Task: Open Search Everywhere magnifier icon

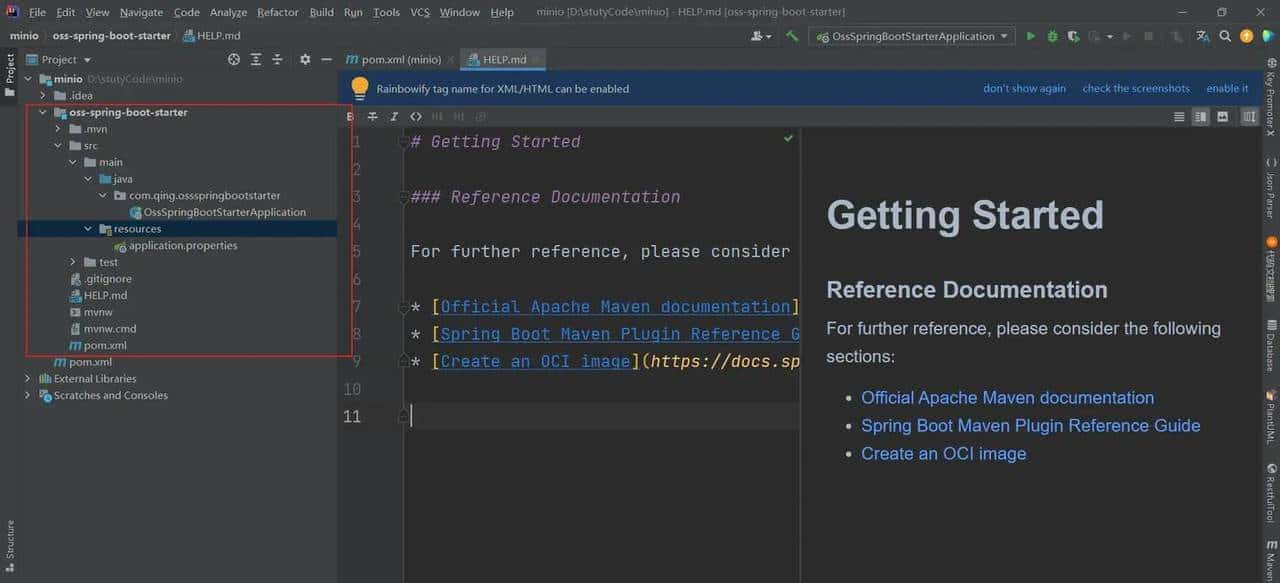Action: tap(1225, 36)
